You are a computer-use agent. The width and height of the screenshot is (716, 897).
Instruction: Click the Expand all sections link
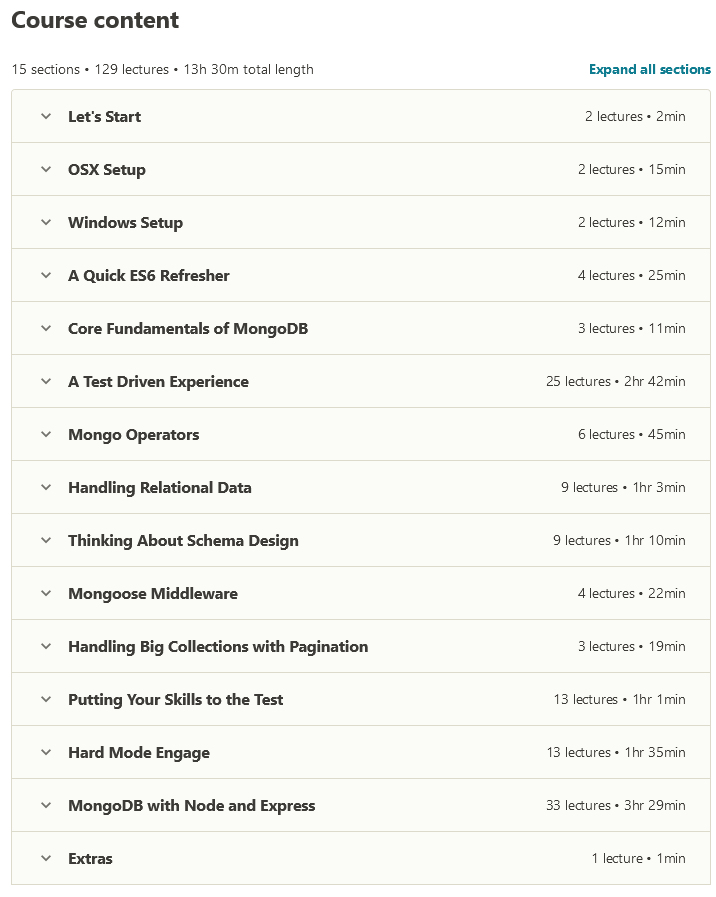(x=649, y=70)
